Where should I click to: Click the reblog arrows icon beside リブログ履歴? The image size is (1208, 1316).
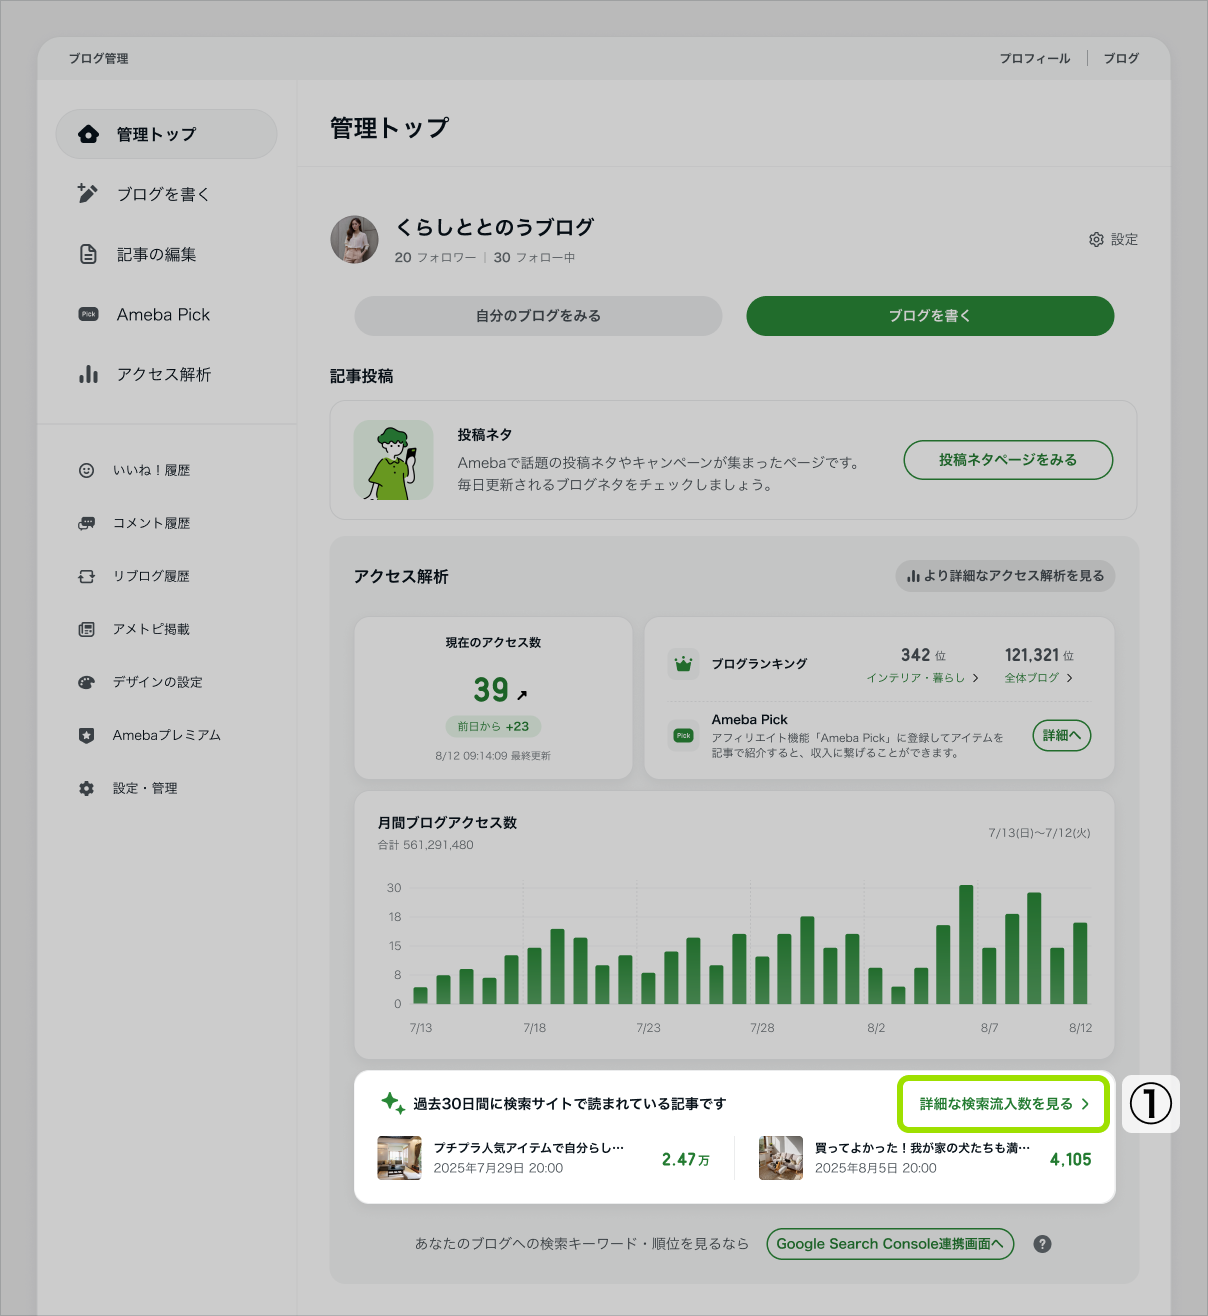(86, 576)
